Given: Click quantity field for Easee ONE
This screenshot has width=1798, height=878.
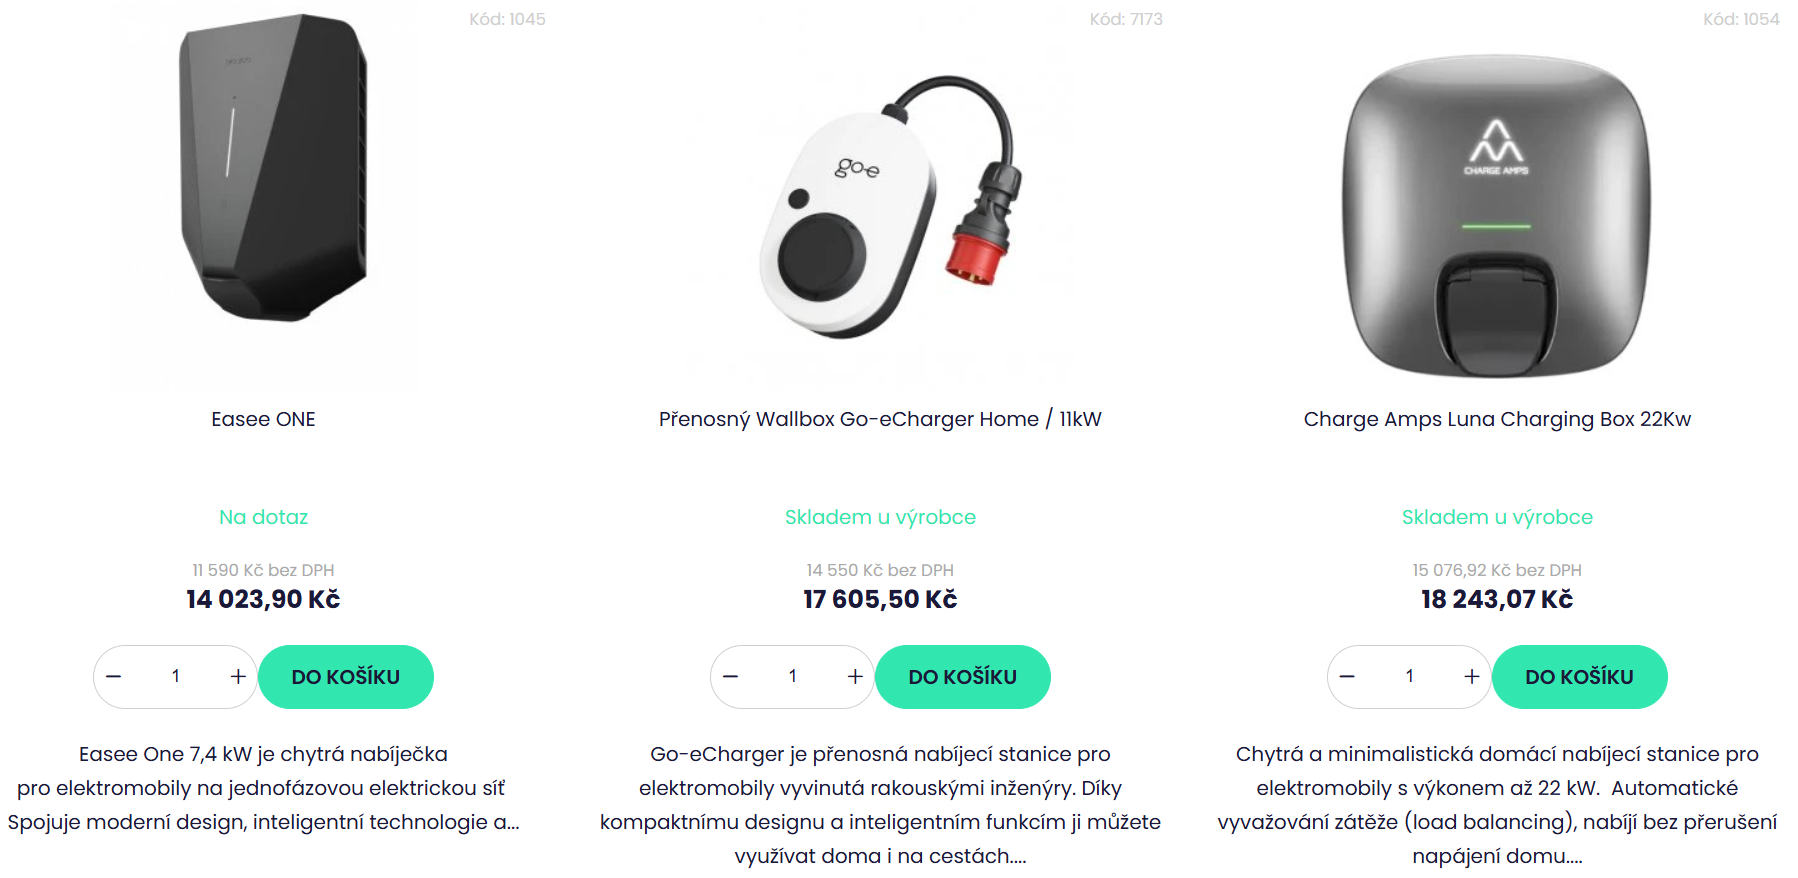Looking at the screenshot, I should (176, 677).
